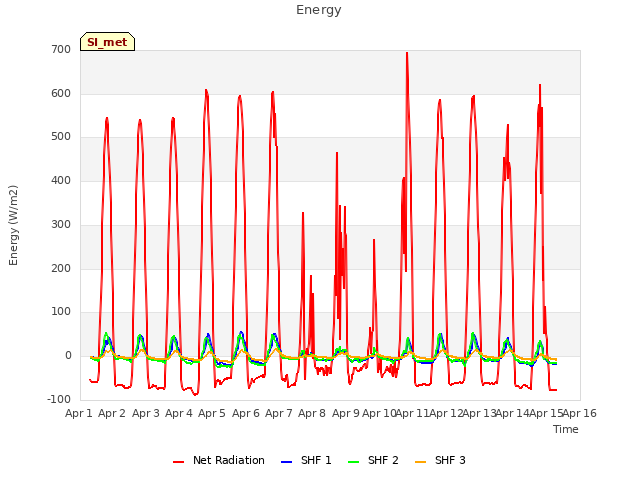Click the 500 y-axis tick label
Screen dimensions: 640x480
(61, 137)
